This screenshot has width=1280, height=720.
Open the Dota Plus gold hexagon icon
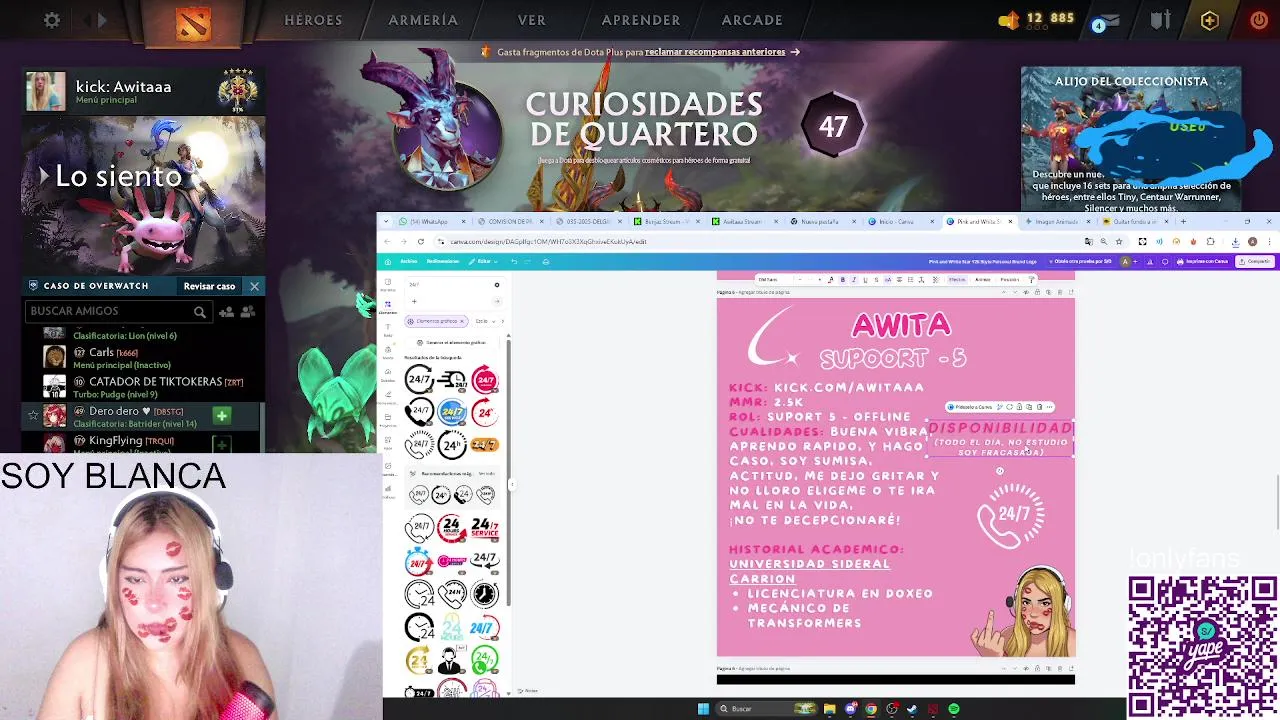coord(1209,20)
